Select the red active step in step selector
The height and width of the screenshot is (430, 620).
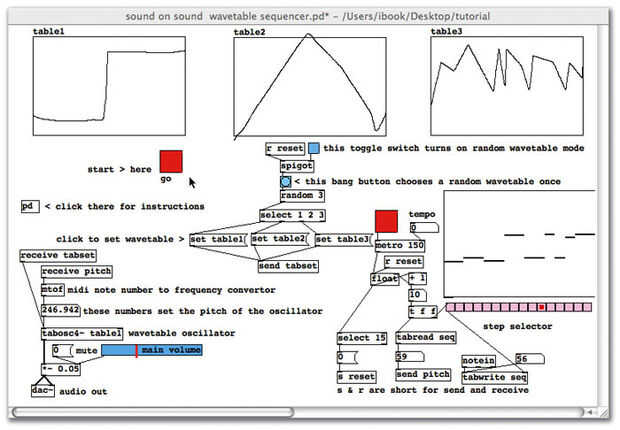tap(542, 307)
